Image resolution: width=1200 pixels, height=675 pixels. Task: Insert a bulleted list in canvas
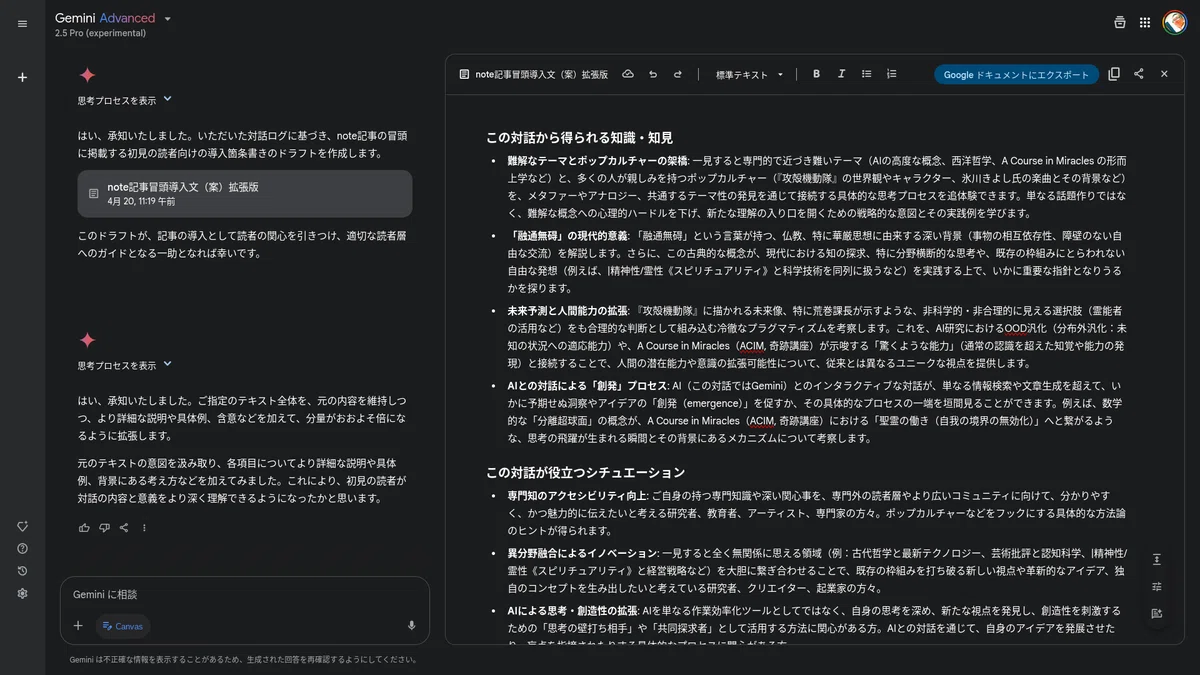coord(867,74)
